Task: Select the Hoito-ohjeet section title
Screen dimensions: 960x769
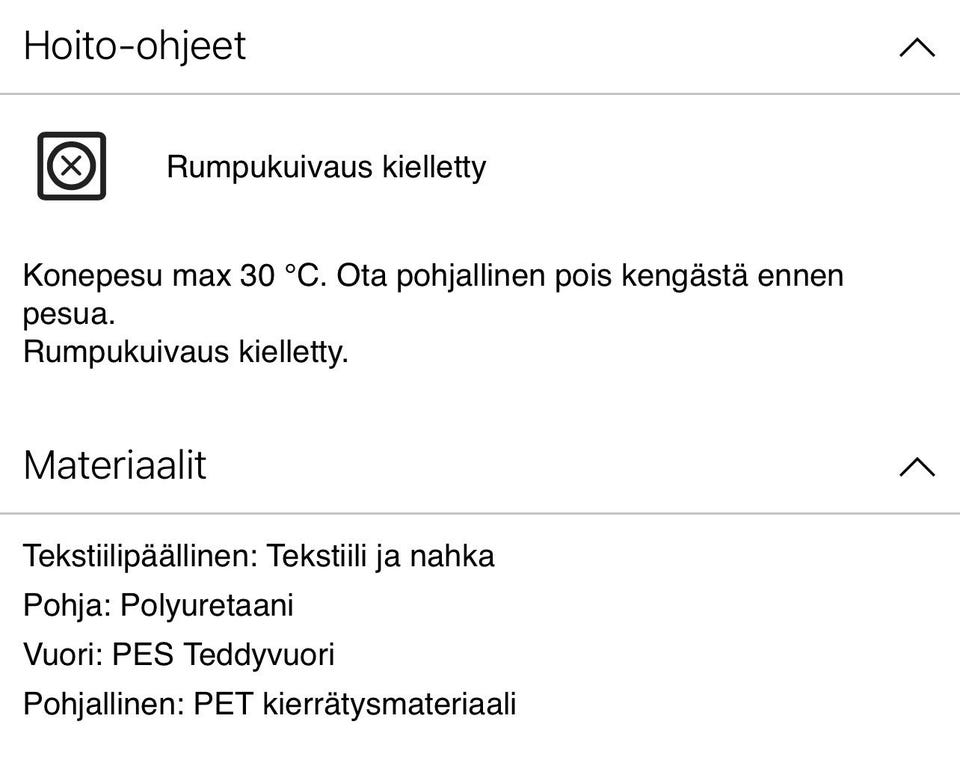Action: point(134,46)
